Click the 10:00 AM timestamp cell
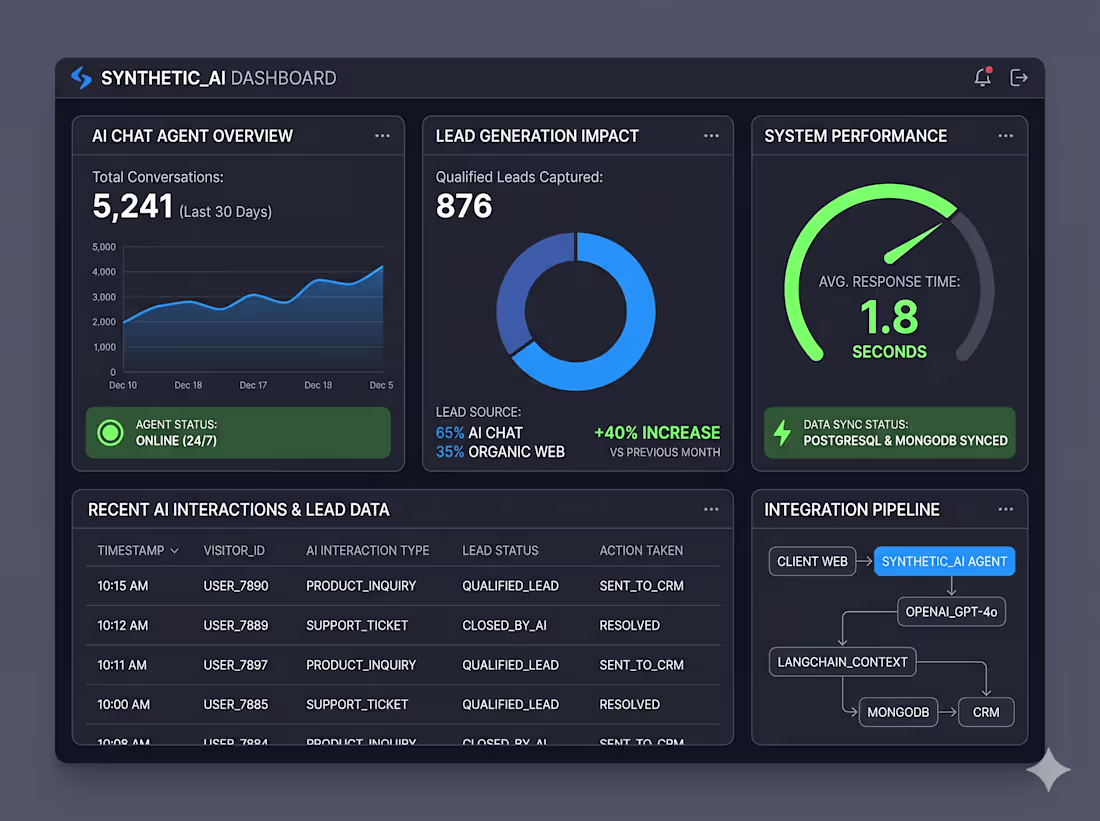The width and height of the screenshot is (1100, 821). coord(123,705)
